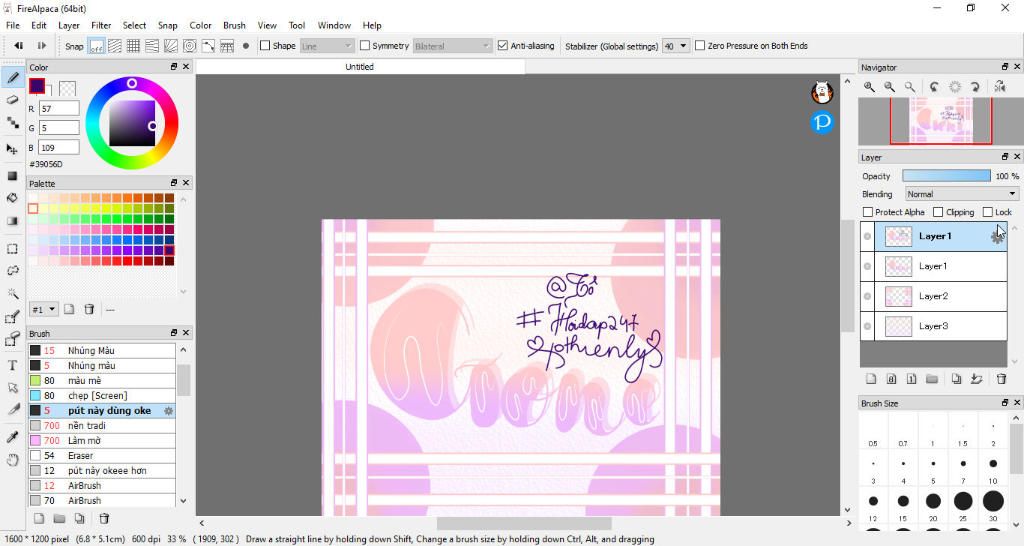The image size is (1024, 546).
Task: Open settings gear on selected Layer1
Action: pos(997,236)
